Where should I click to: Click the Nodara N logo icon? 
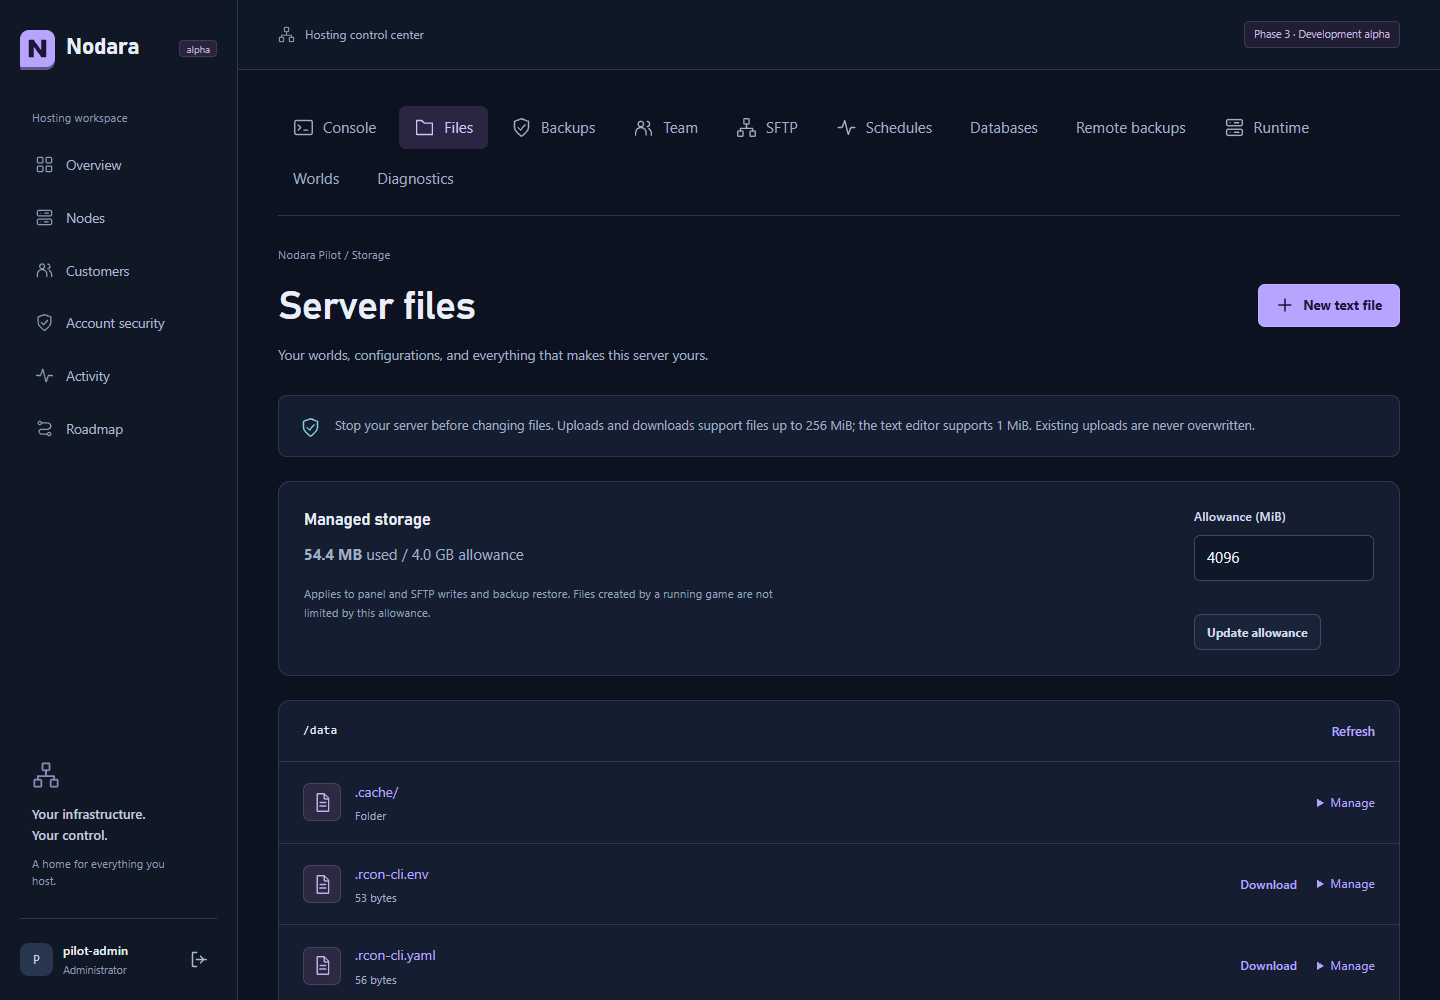(37, 48)
